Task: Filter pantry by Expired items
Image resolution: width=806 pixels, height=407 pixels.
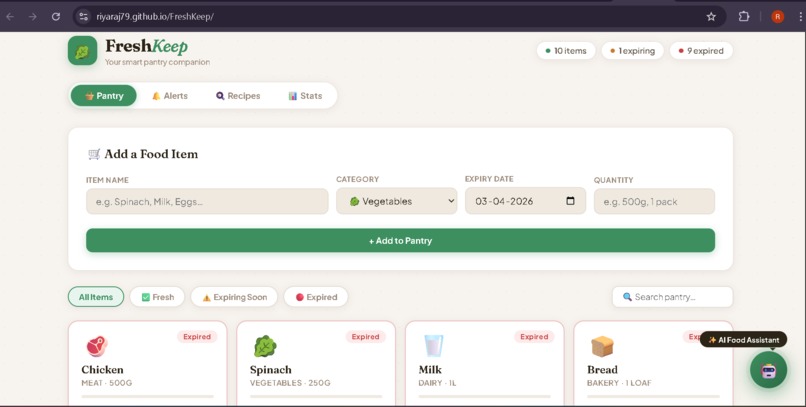Action: click(x=316, y=297)
